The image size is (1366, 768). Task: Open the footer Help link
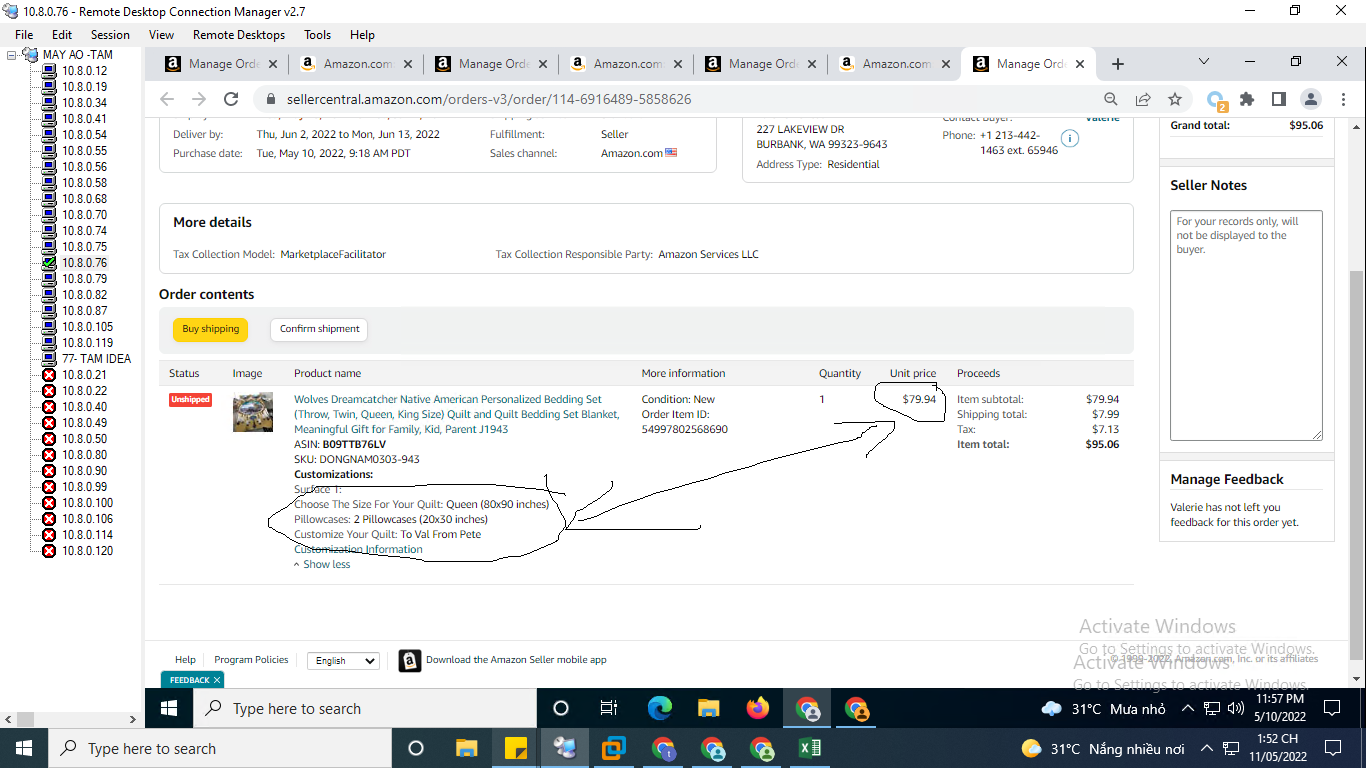click(185, 660)
